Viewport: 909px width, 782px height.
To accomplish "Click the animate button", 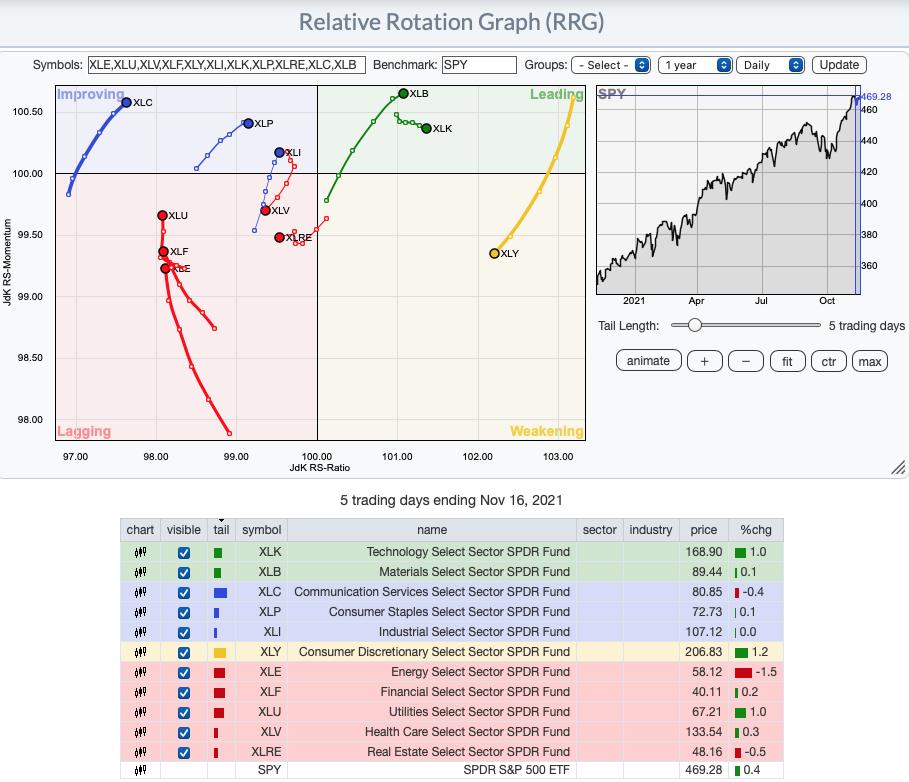I will 648,361.
